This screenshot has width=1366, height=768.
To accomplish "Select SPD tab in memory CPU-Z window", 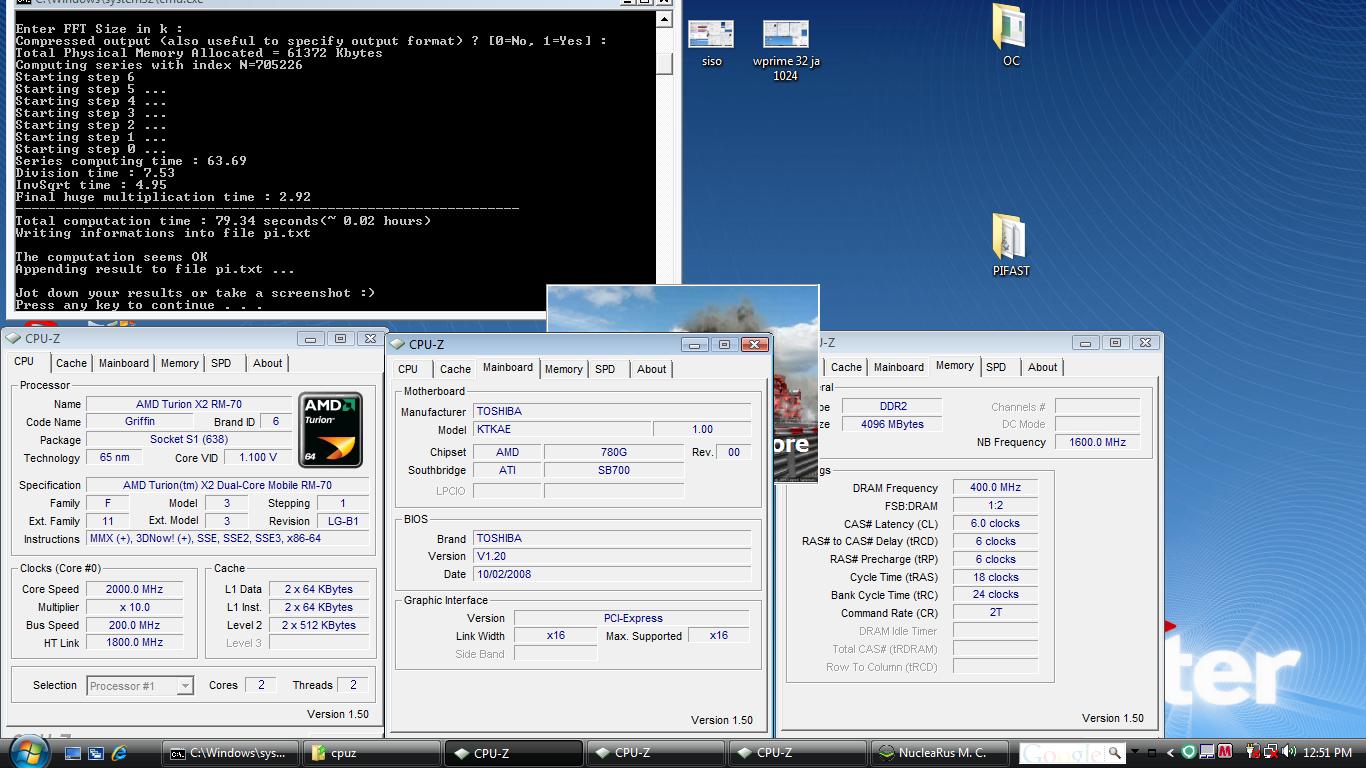I will (x=996, y=367).
